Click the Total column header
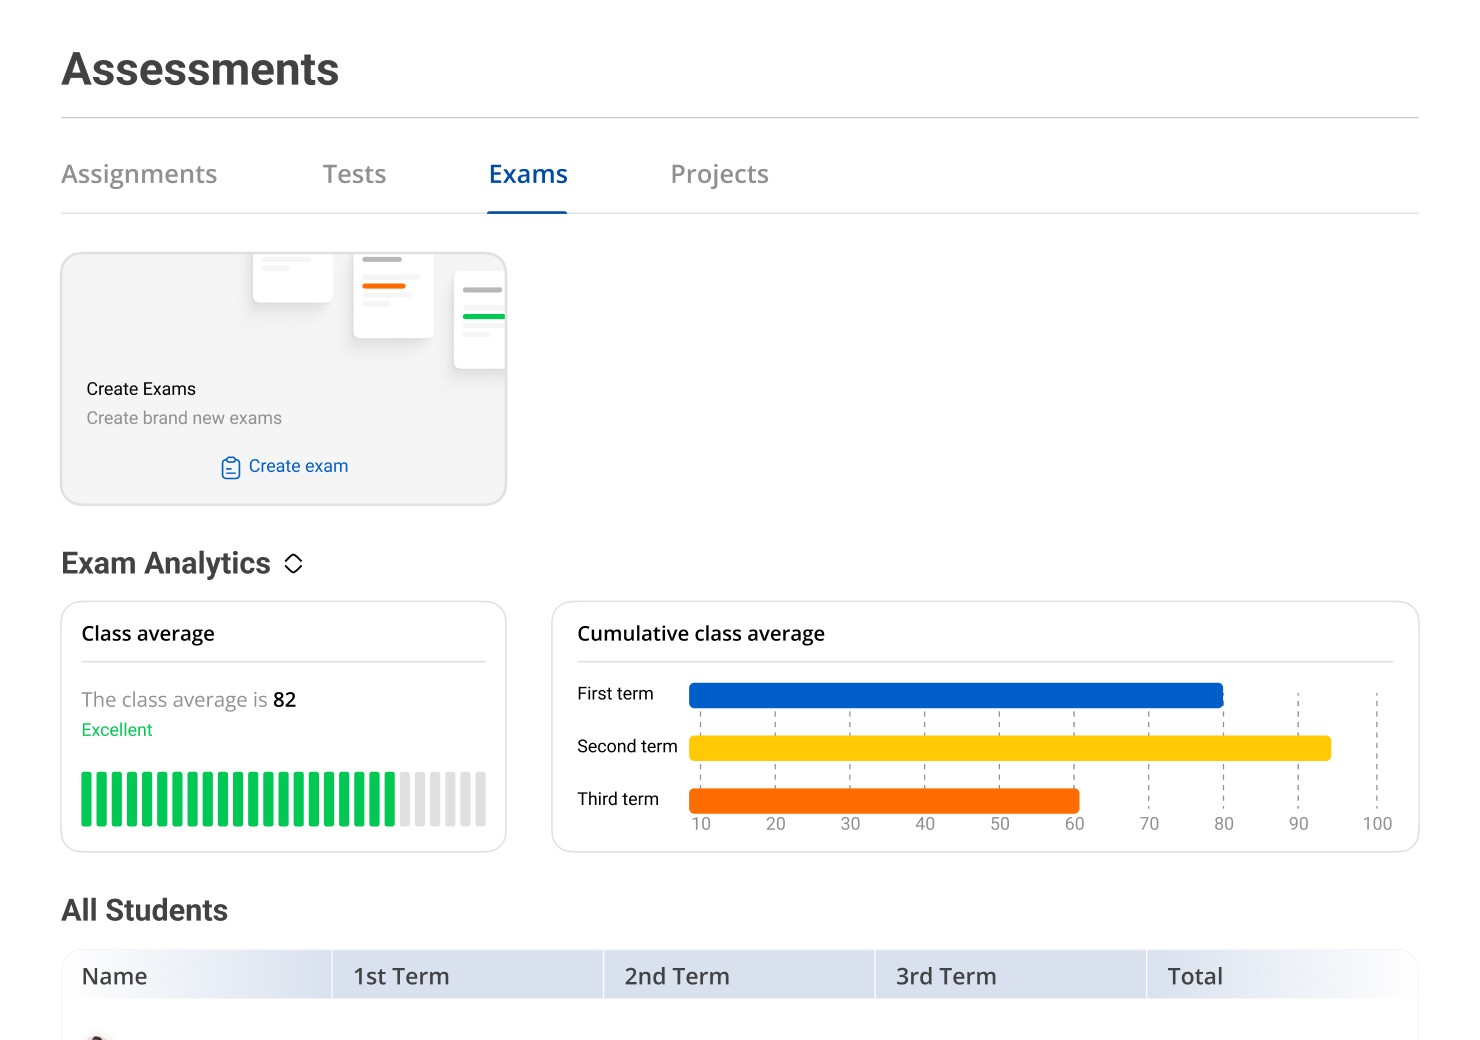Viewport: 1480px width, 1040px height. (1282, 975)
